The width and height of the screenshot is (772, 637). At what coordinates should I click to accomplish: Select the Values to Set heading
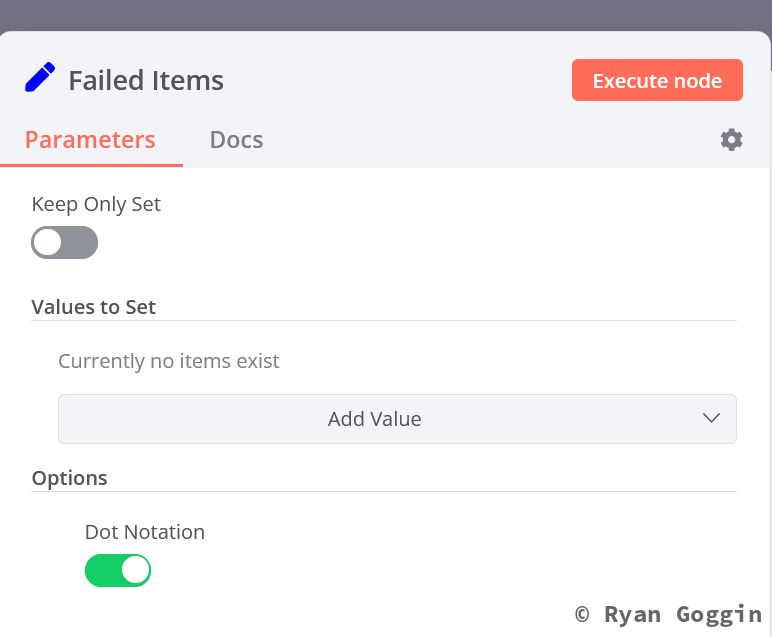94,307
